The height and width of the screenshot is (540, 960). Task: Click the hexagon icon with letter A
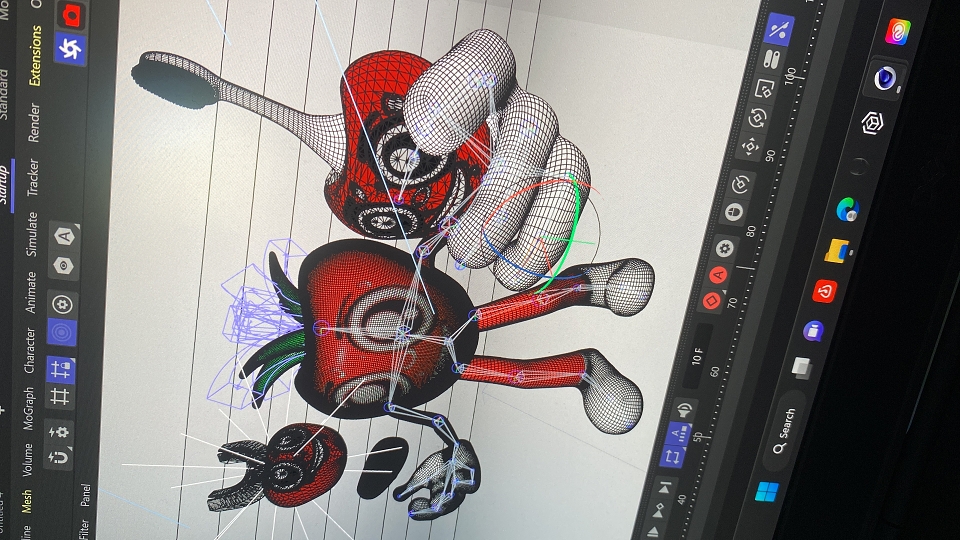(64, 236)
